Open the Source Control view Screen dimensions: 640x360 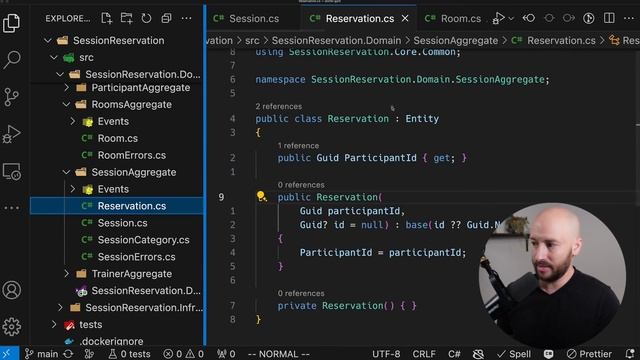11,97
